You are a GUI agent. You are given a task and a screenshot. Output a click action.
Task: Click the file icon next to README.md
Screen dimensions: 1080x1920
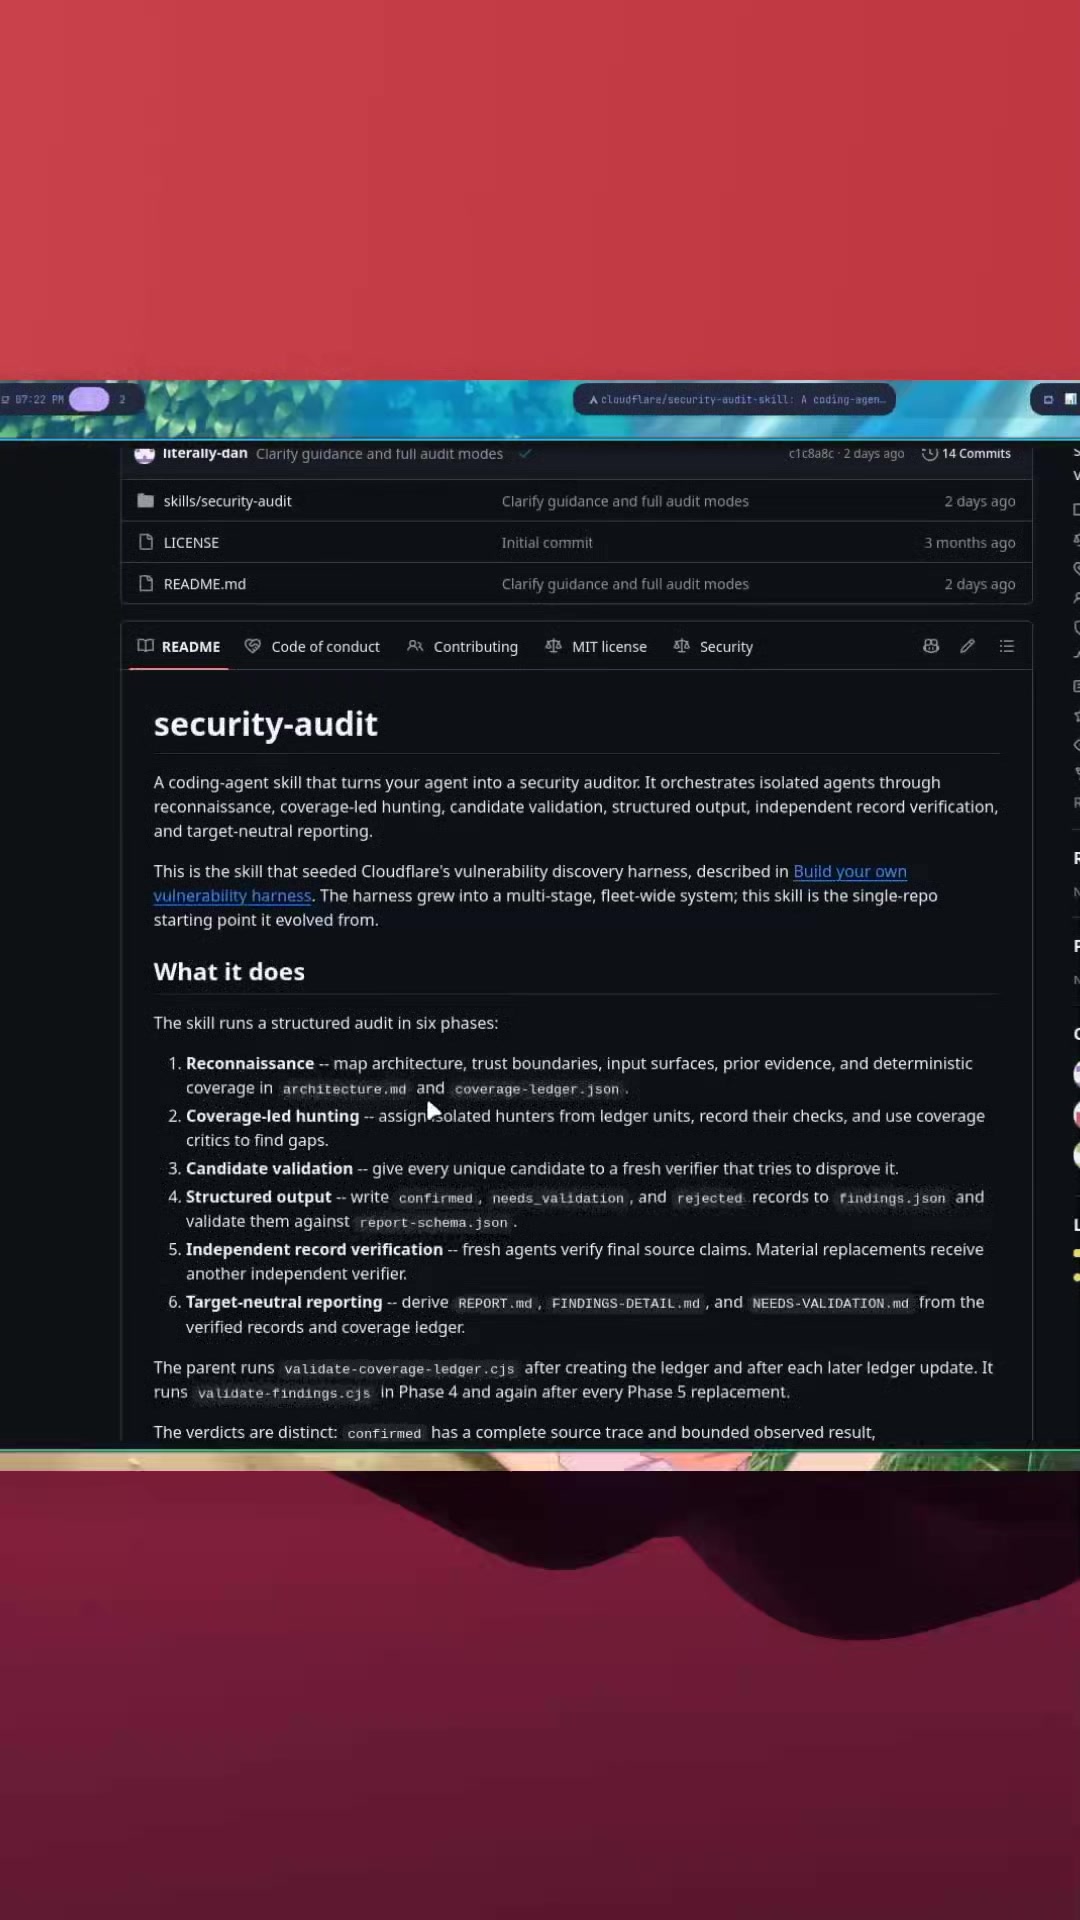146,583
